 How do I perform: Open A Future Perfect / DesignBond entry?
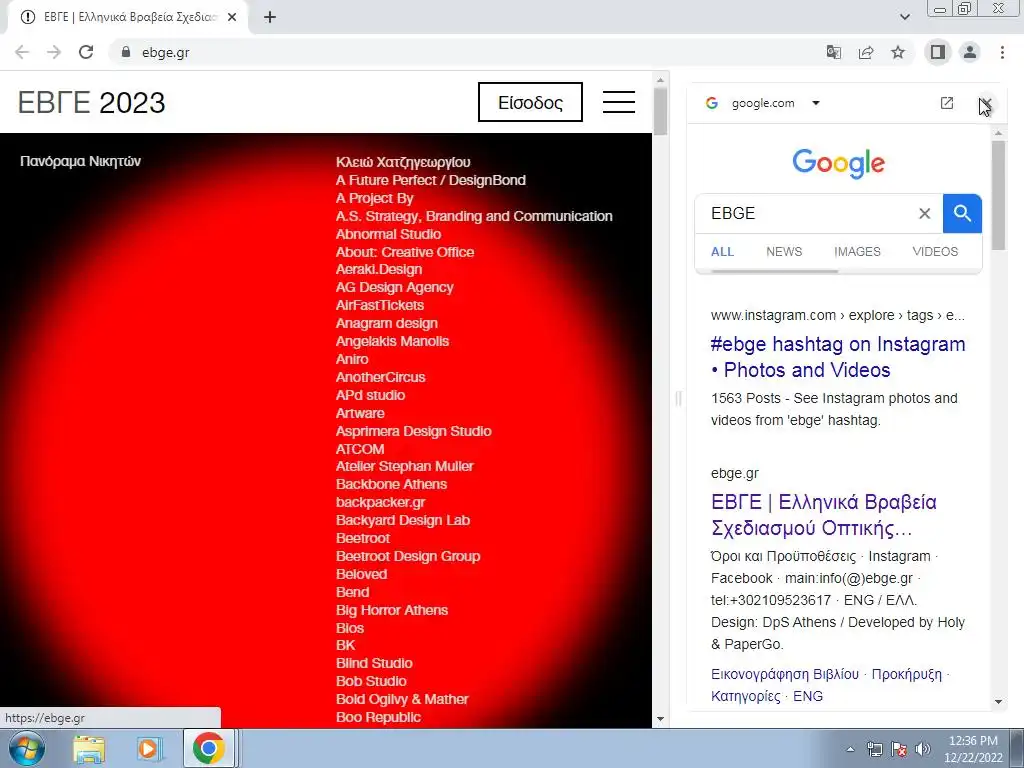[430, 180]
